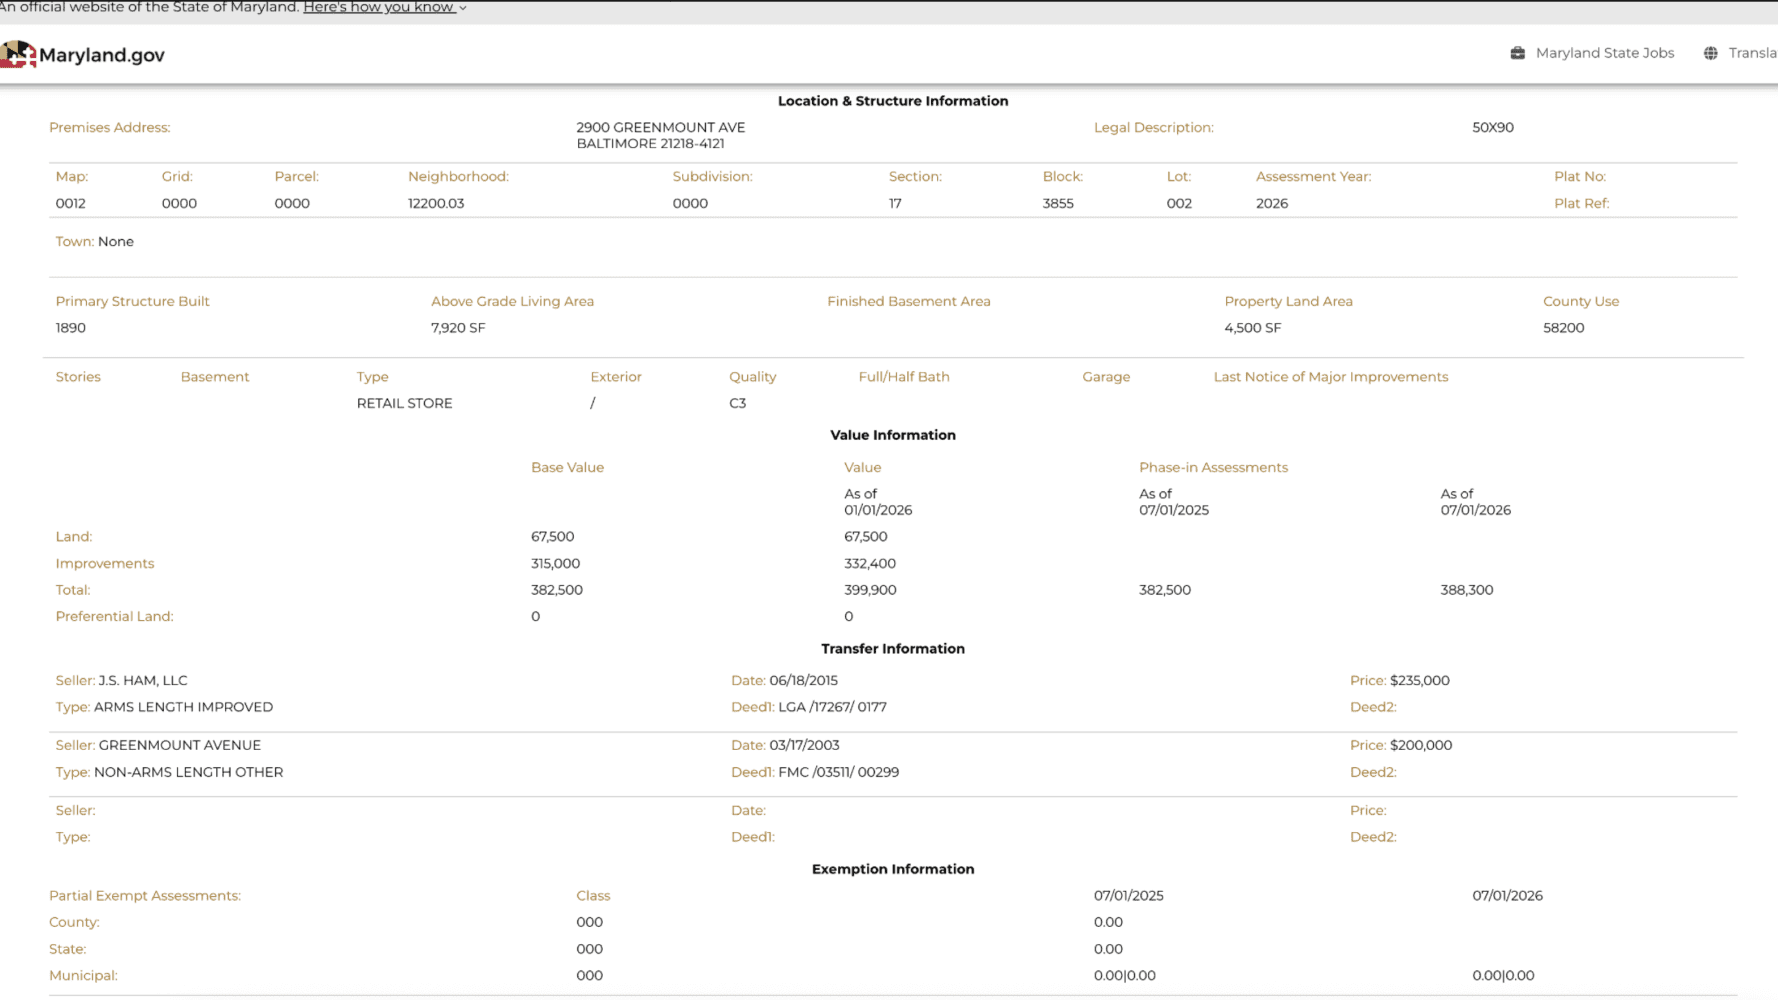Click the Value Information section heading
Viewport: 1778px width, 1000px height.
pos(893,435)
